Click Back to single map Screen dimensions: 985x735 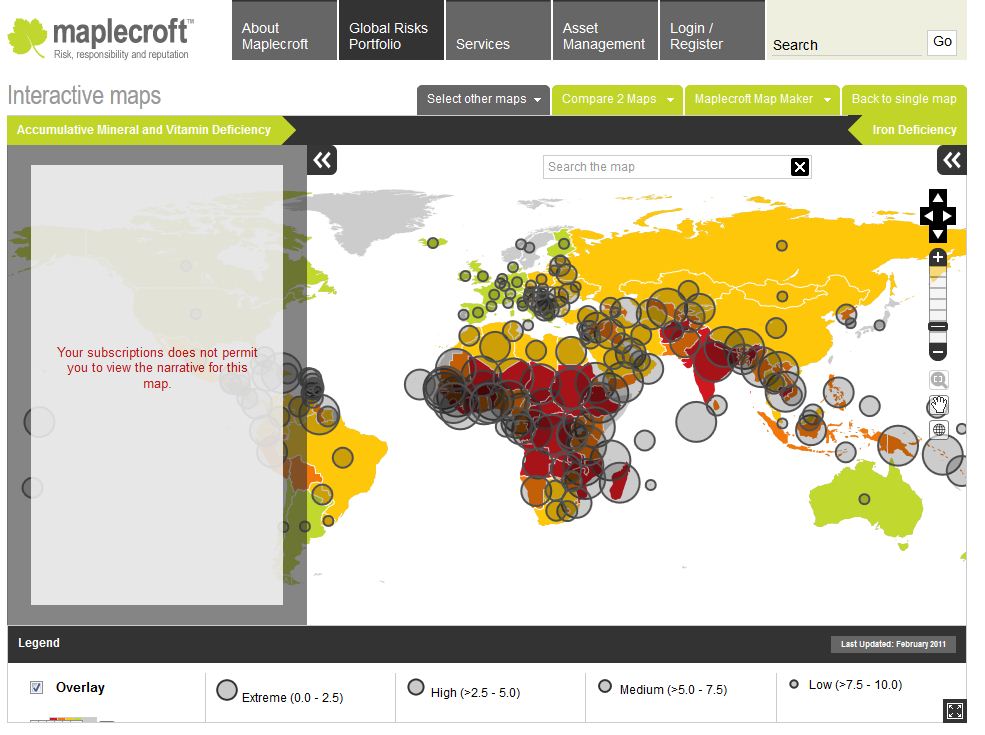point(904,99)
